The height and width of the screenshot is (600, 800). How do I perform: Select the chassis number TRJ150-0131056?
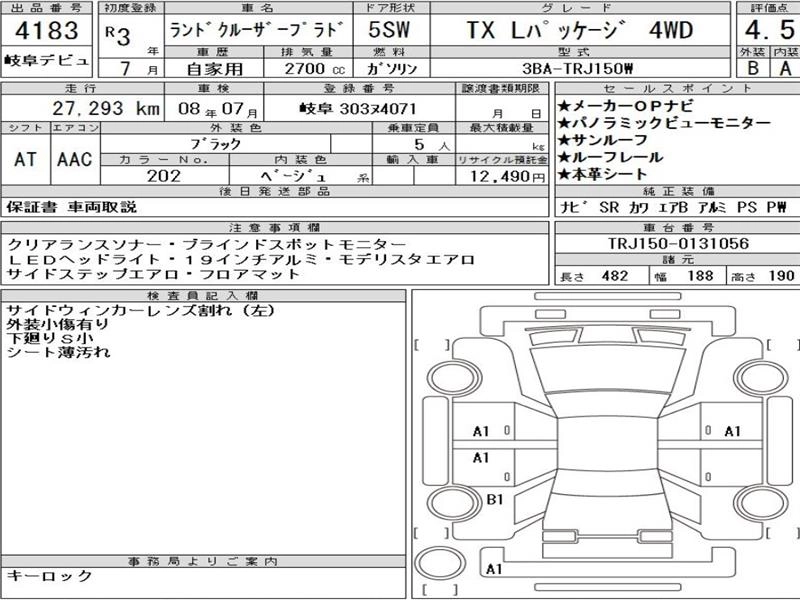point(678,243)
